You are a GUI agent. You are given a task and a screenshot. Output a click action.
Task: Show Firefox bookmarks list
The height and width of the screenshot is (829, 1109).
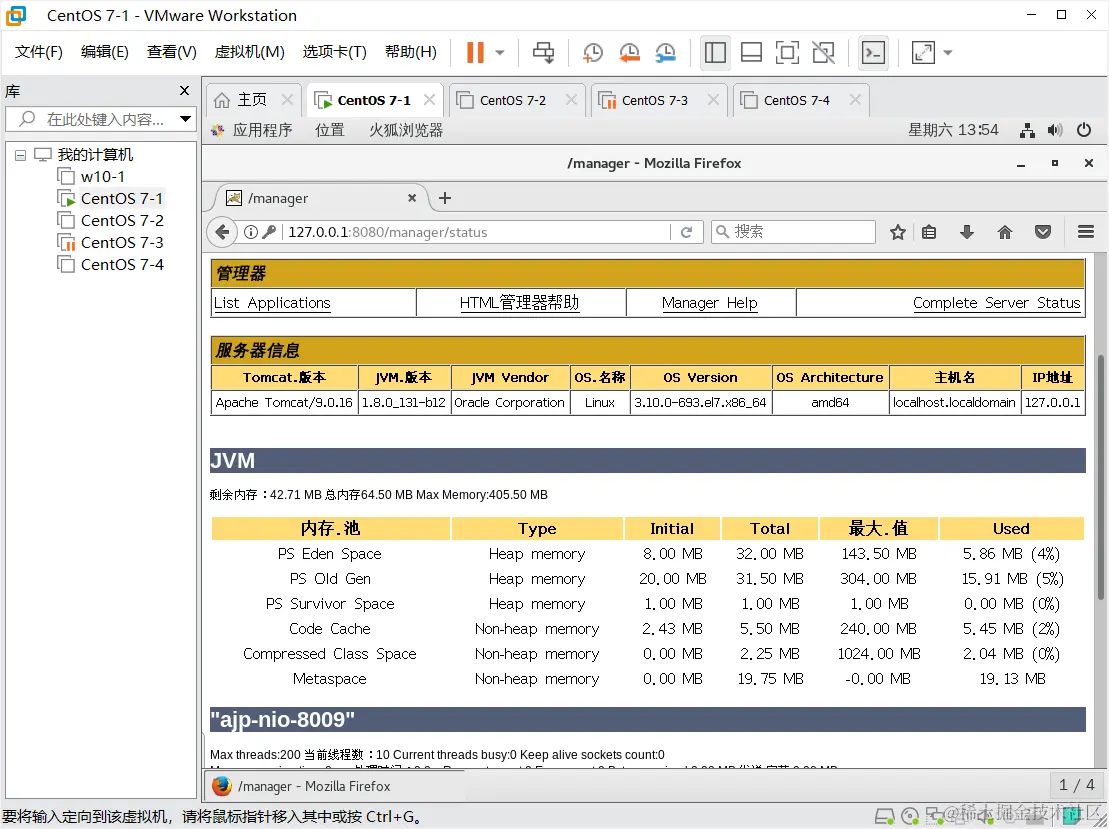coord(929,232)
